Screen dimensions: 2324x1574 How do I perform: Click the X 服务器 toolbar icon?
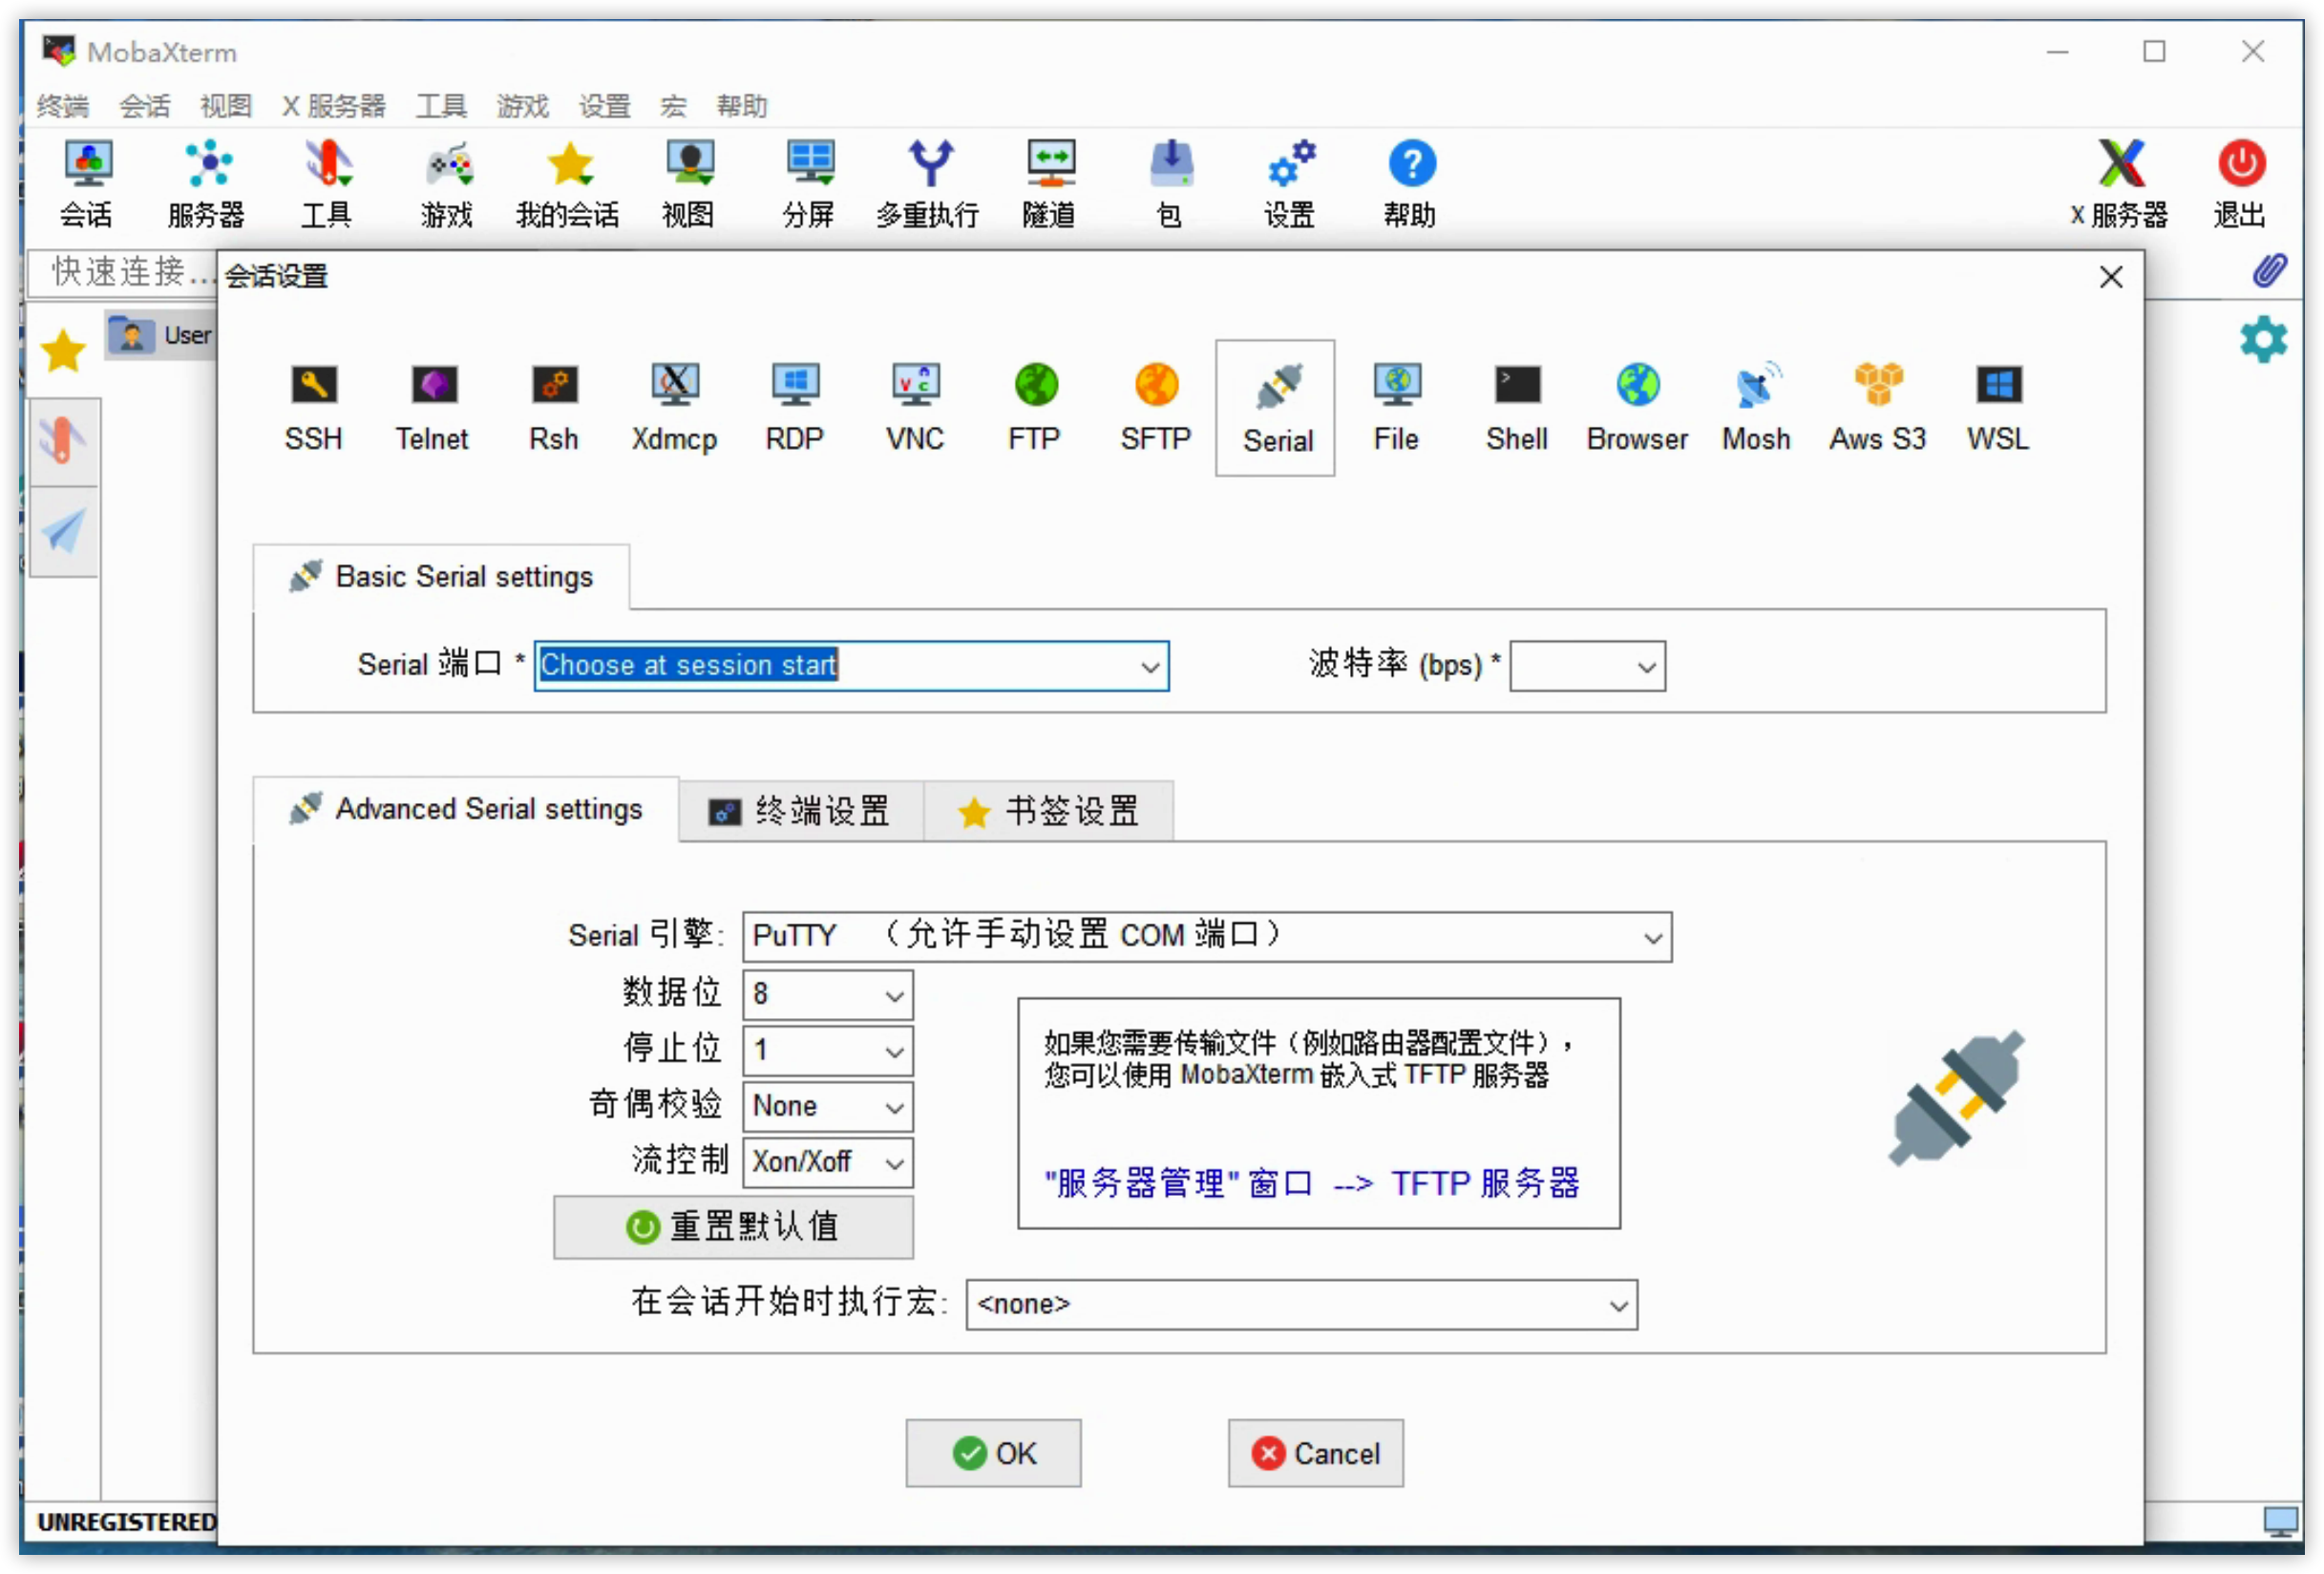2121,184
